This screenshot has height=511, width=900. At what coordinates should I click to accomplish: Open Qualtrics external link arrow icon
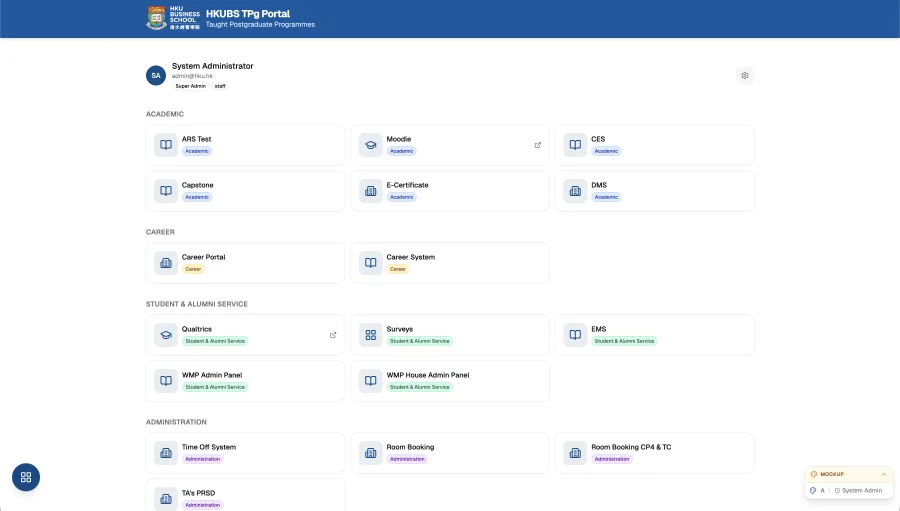(x=333, y=335)
